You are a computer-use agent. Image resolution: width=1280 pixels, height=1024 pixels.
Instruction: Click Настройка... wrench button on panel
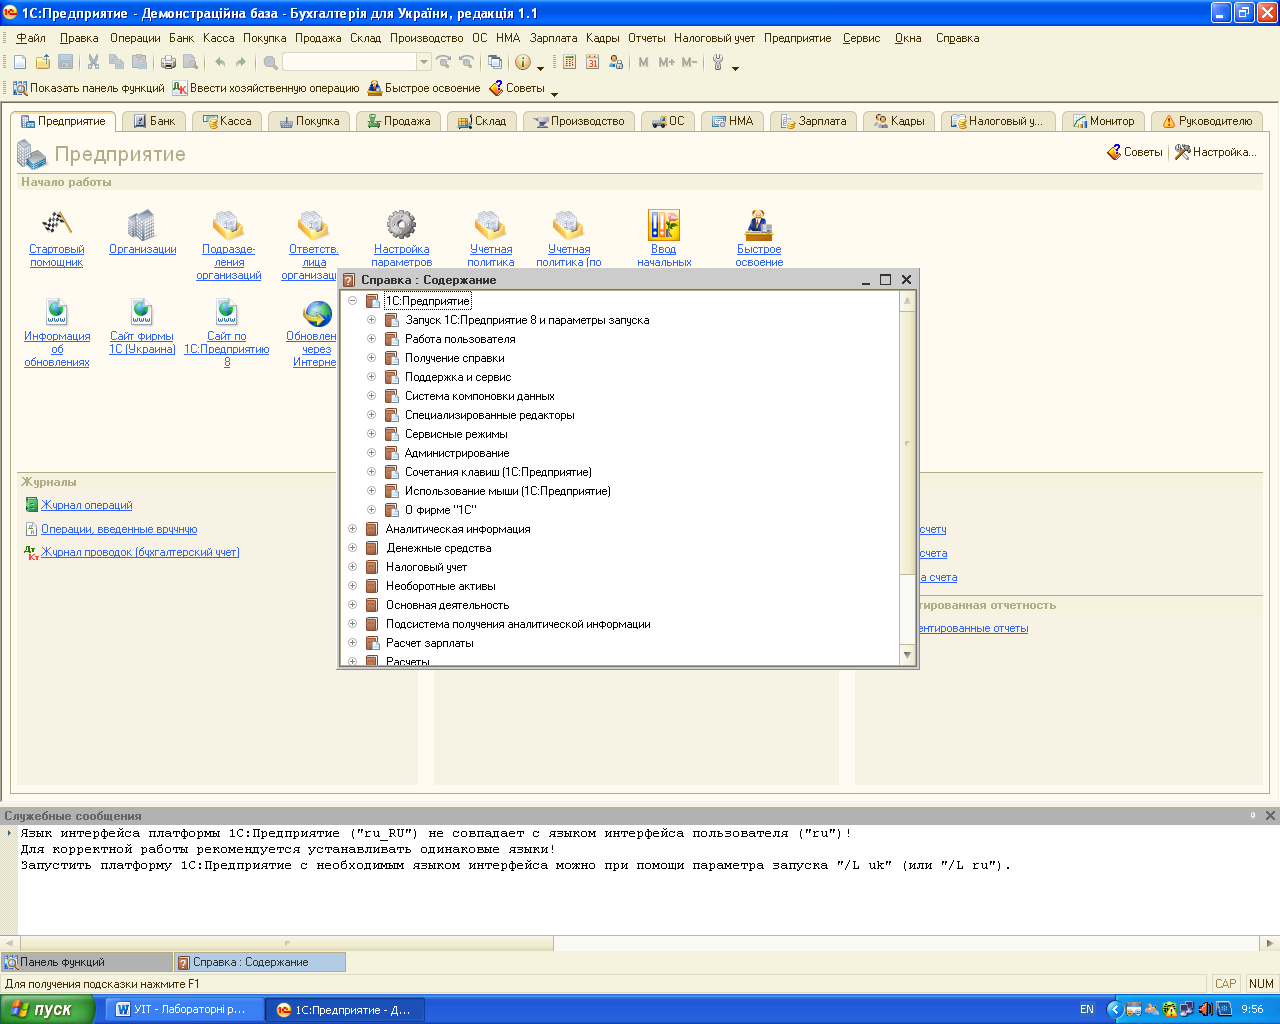(x=1215, y=152)
